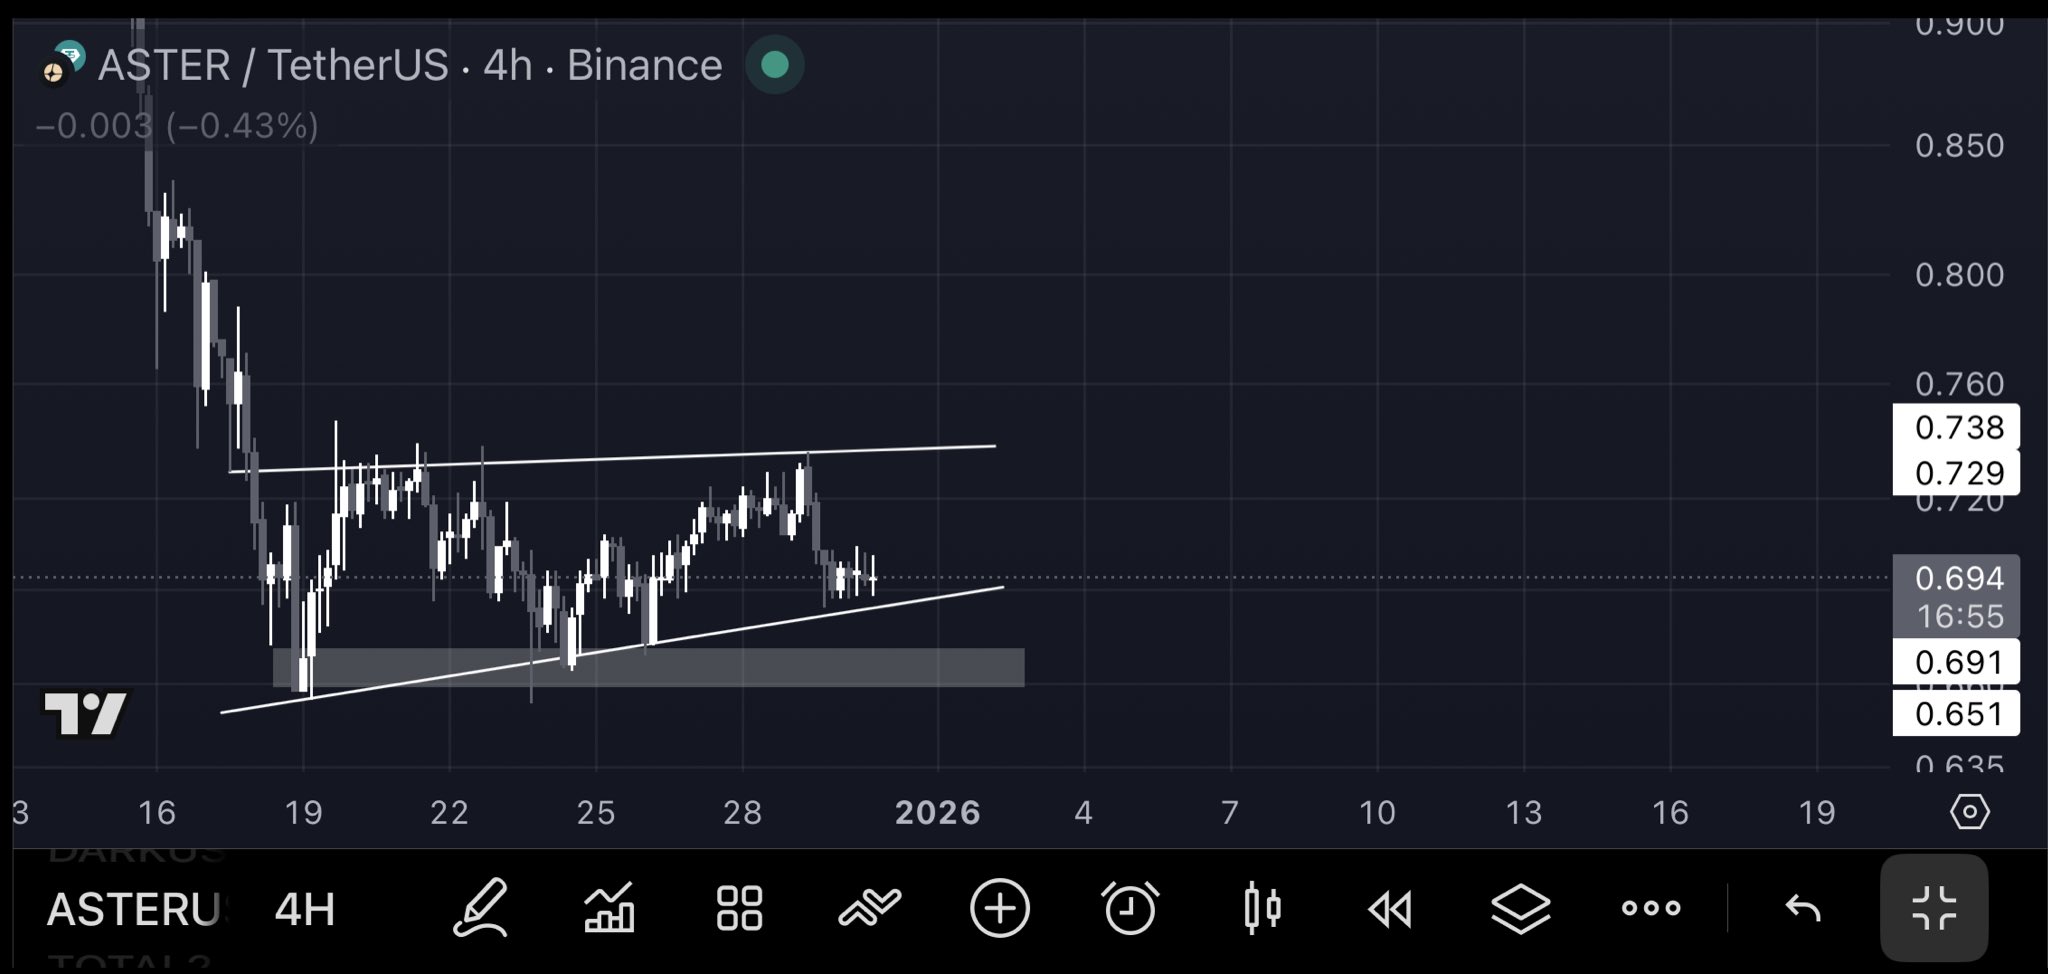Open the object tree layers icon

click(1520, 908)
